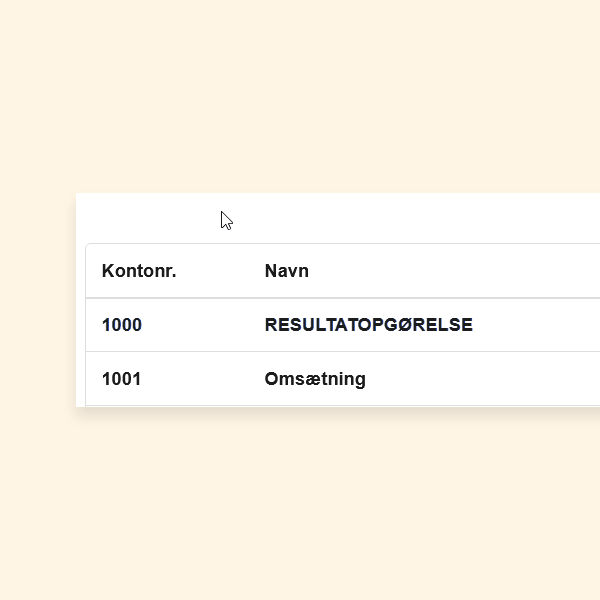This screenshot has width=600, height=600.
Task: Click the beige page background below the table
Action: pos(300,500)
